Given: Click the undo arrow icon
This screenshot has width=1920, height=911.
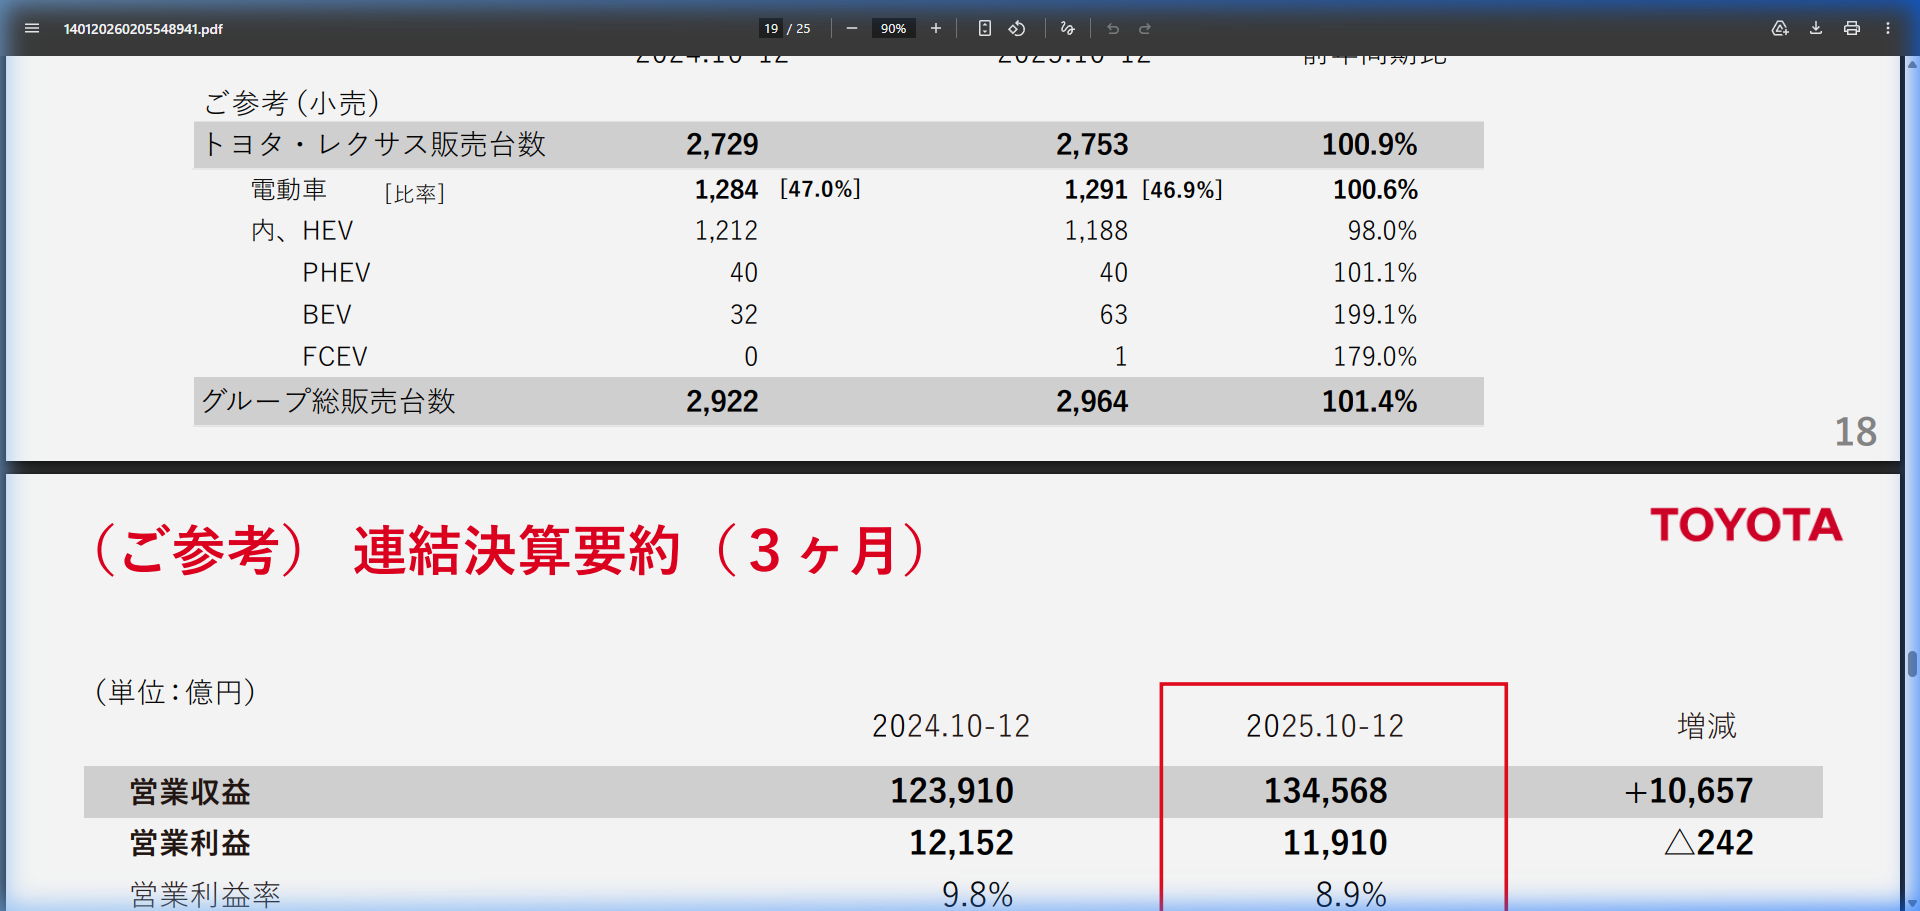Looking at the screenshot, I should [1113, 28].
